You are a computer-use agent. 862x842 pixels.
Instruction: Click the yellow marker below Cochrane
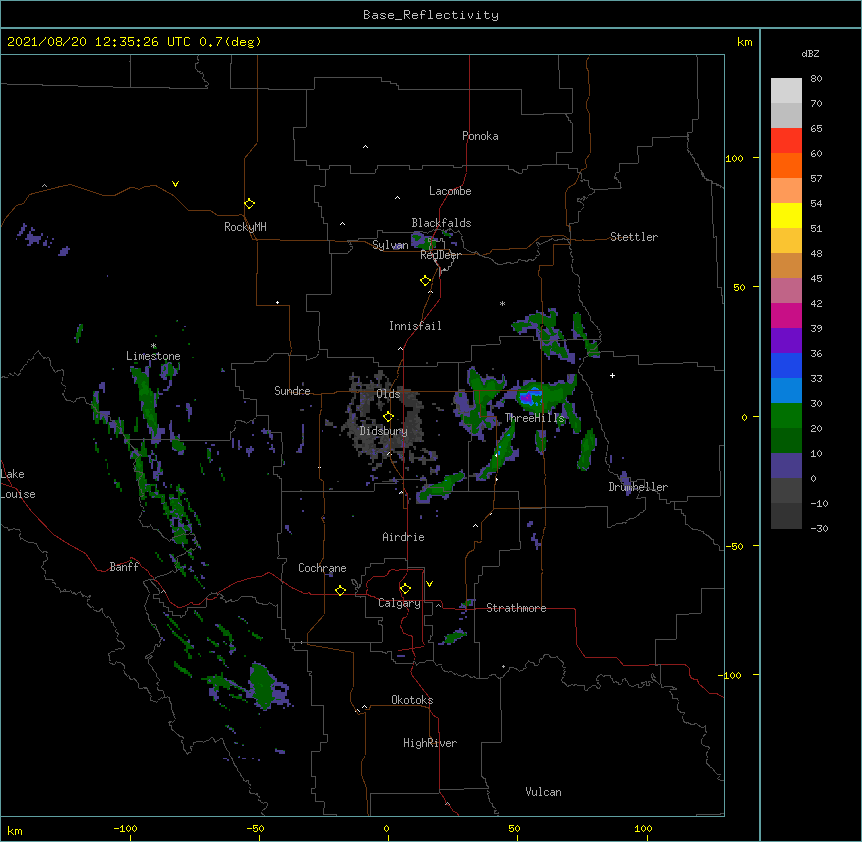[x=340, y=590]
